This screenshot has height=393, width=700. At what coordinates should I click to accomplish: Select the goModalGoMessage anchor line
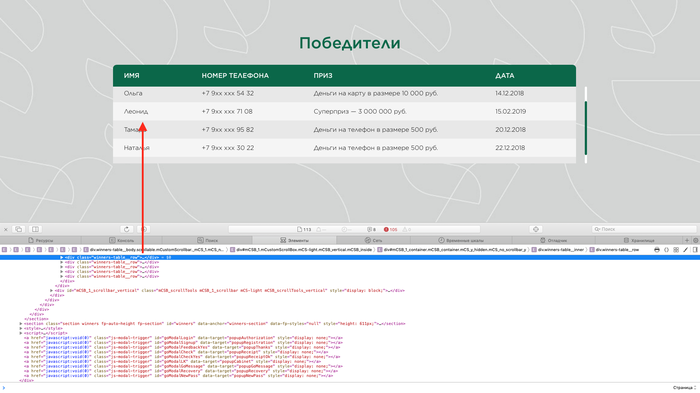[x=183, y=366]
